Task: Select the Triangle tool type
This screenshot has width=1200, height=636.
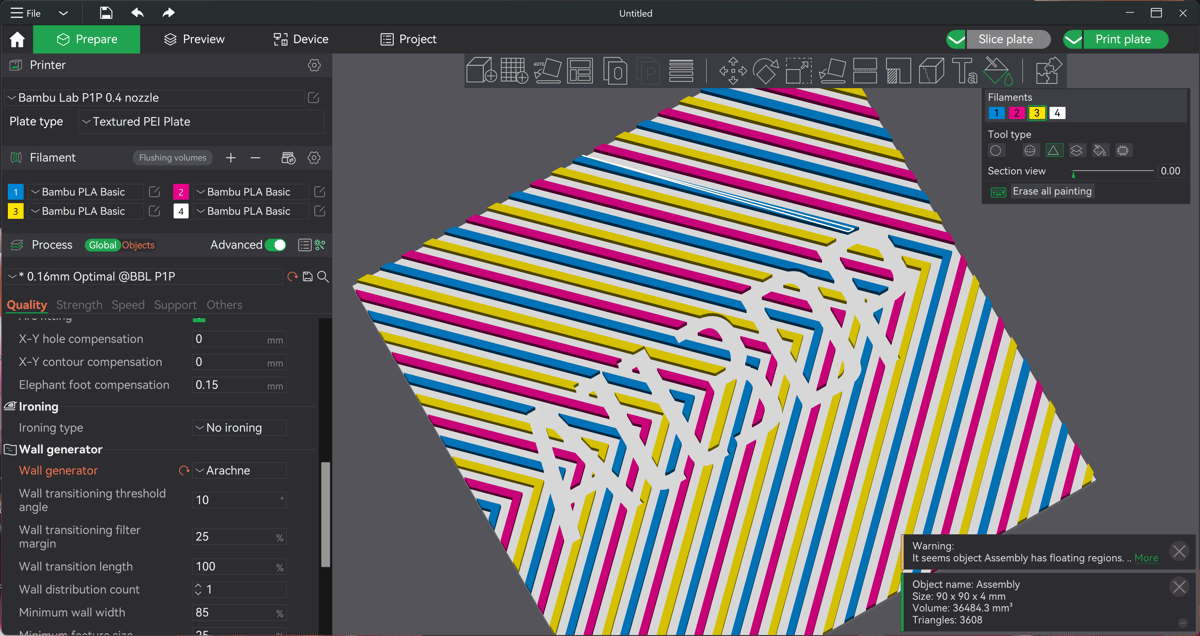Action: [1054, 151]
